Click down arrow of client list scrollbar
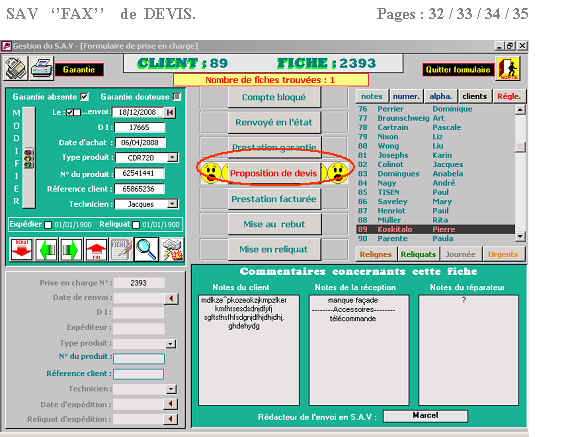The image size is (567, 437). (520, 237)
